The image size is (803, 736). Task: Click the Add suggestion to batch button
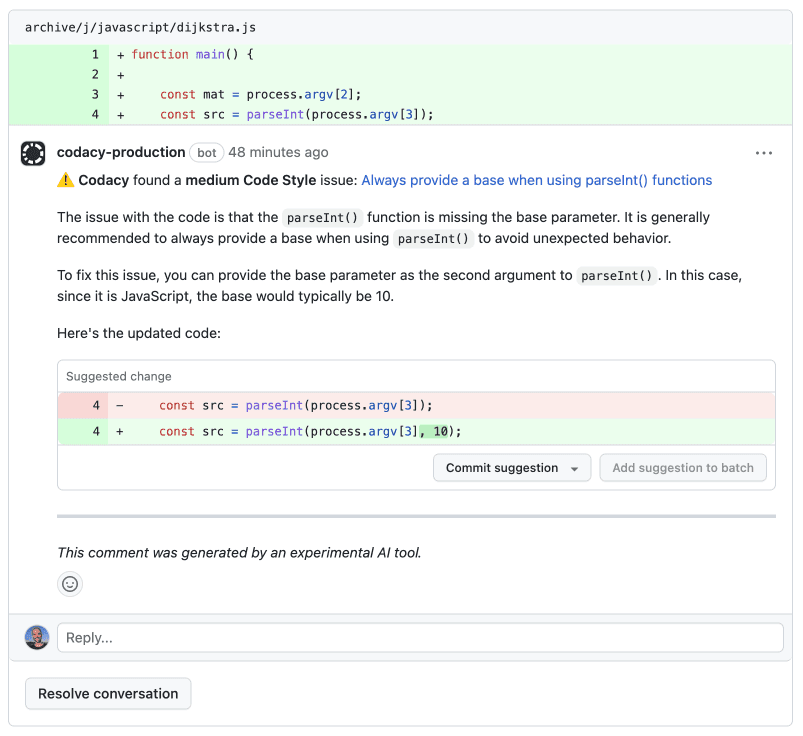[683, 467]
